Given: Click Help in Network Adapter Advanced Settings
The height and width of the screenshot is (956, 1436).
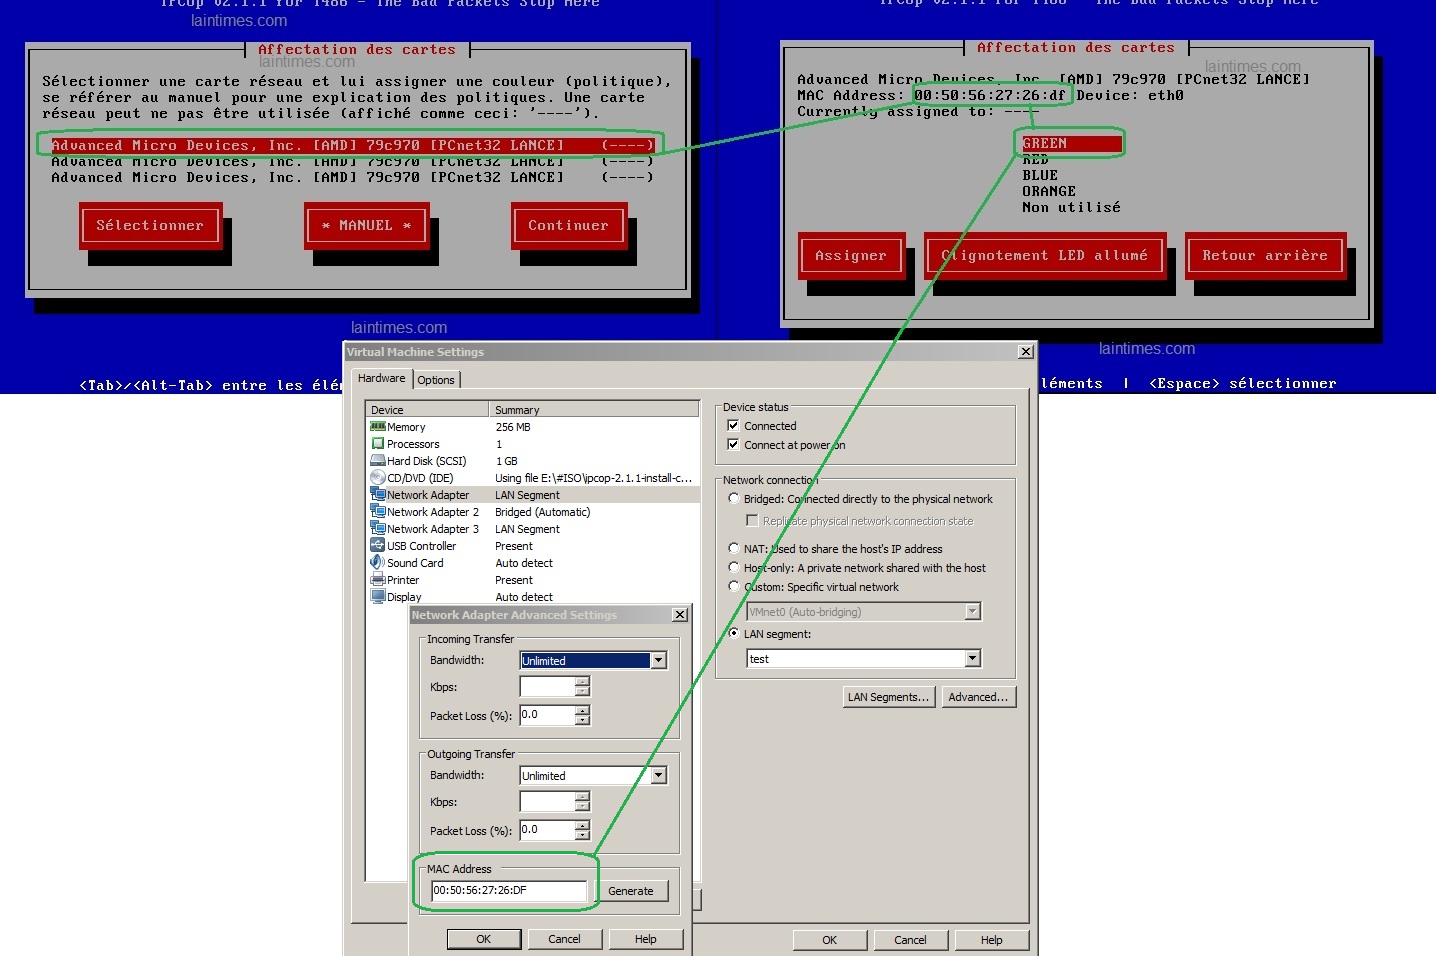Looking at the screenshot, I should coord(646,939).
